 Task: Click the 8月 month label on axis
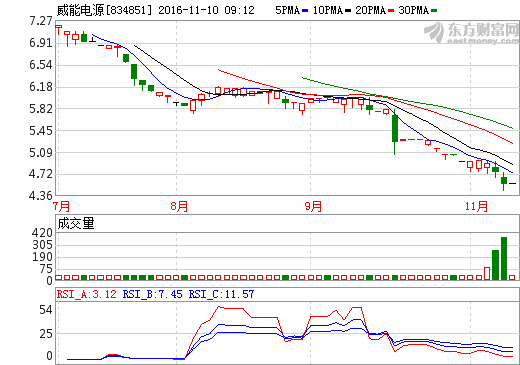pyautogui.click(x=179, y=206)
